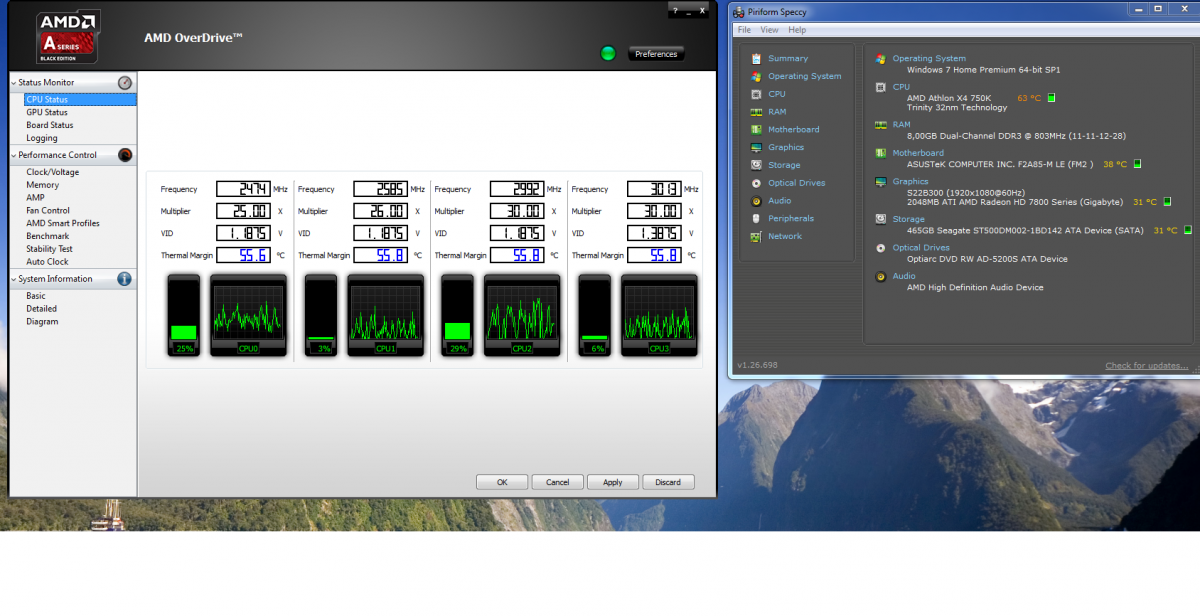View the system Diagram page

42,322
